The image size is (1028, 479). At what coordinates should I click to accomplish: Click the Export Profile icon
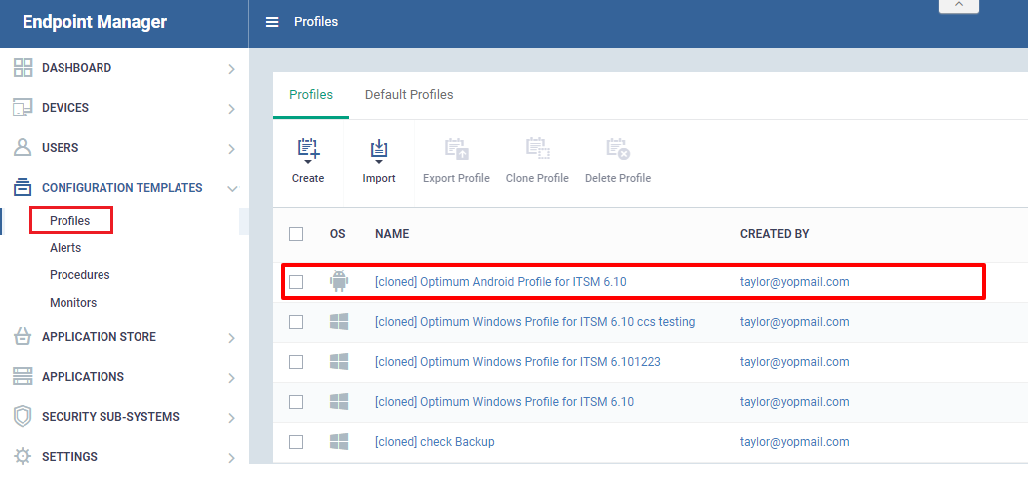click(x=456, y=149)
